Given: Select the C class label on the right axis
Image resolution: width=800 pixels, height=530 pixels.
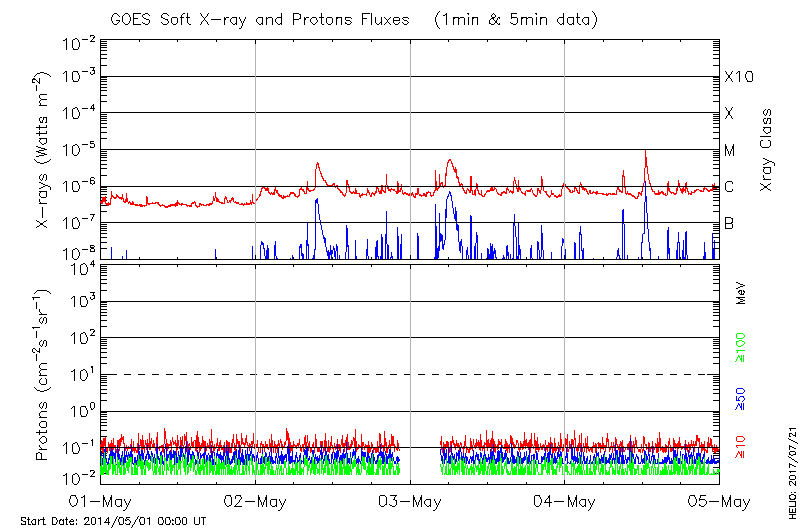Looking at the screenshot, I should click(x=729, y=187).
